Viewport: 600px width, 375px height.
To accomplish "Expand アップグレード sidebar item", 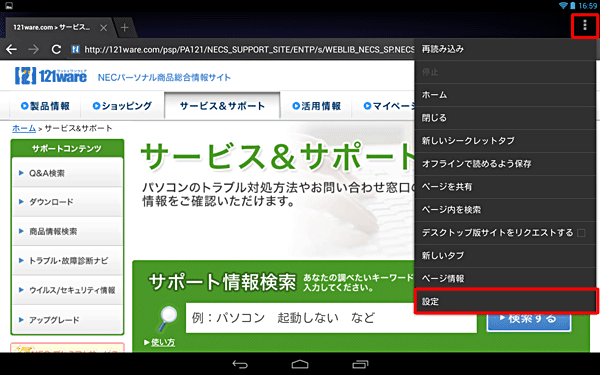I will tap(67, 320).
